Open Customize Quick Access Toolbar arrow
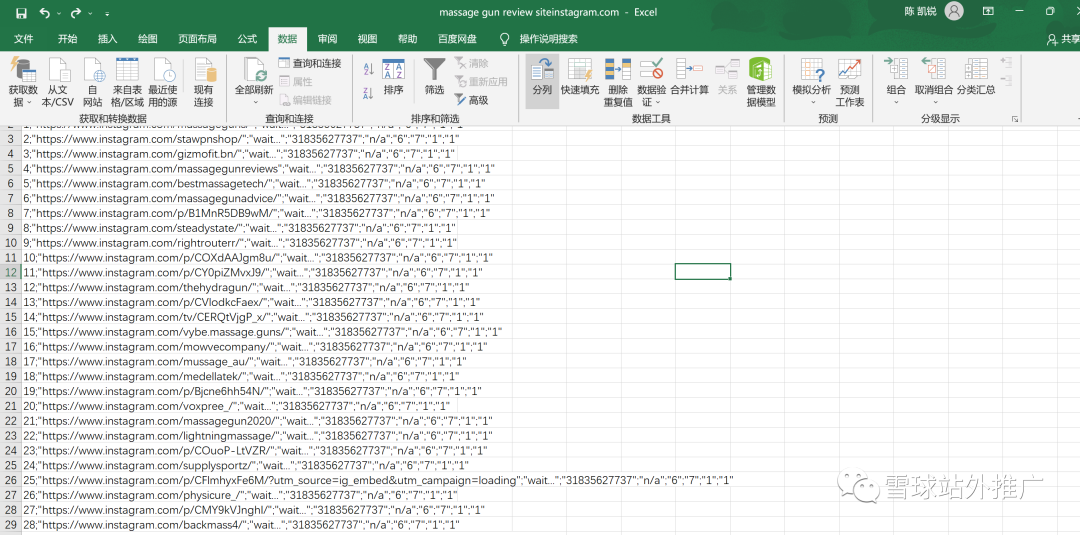Image resolution: width=1080 pixels, height=535 pixels. pos(107,13)
